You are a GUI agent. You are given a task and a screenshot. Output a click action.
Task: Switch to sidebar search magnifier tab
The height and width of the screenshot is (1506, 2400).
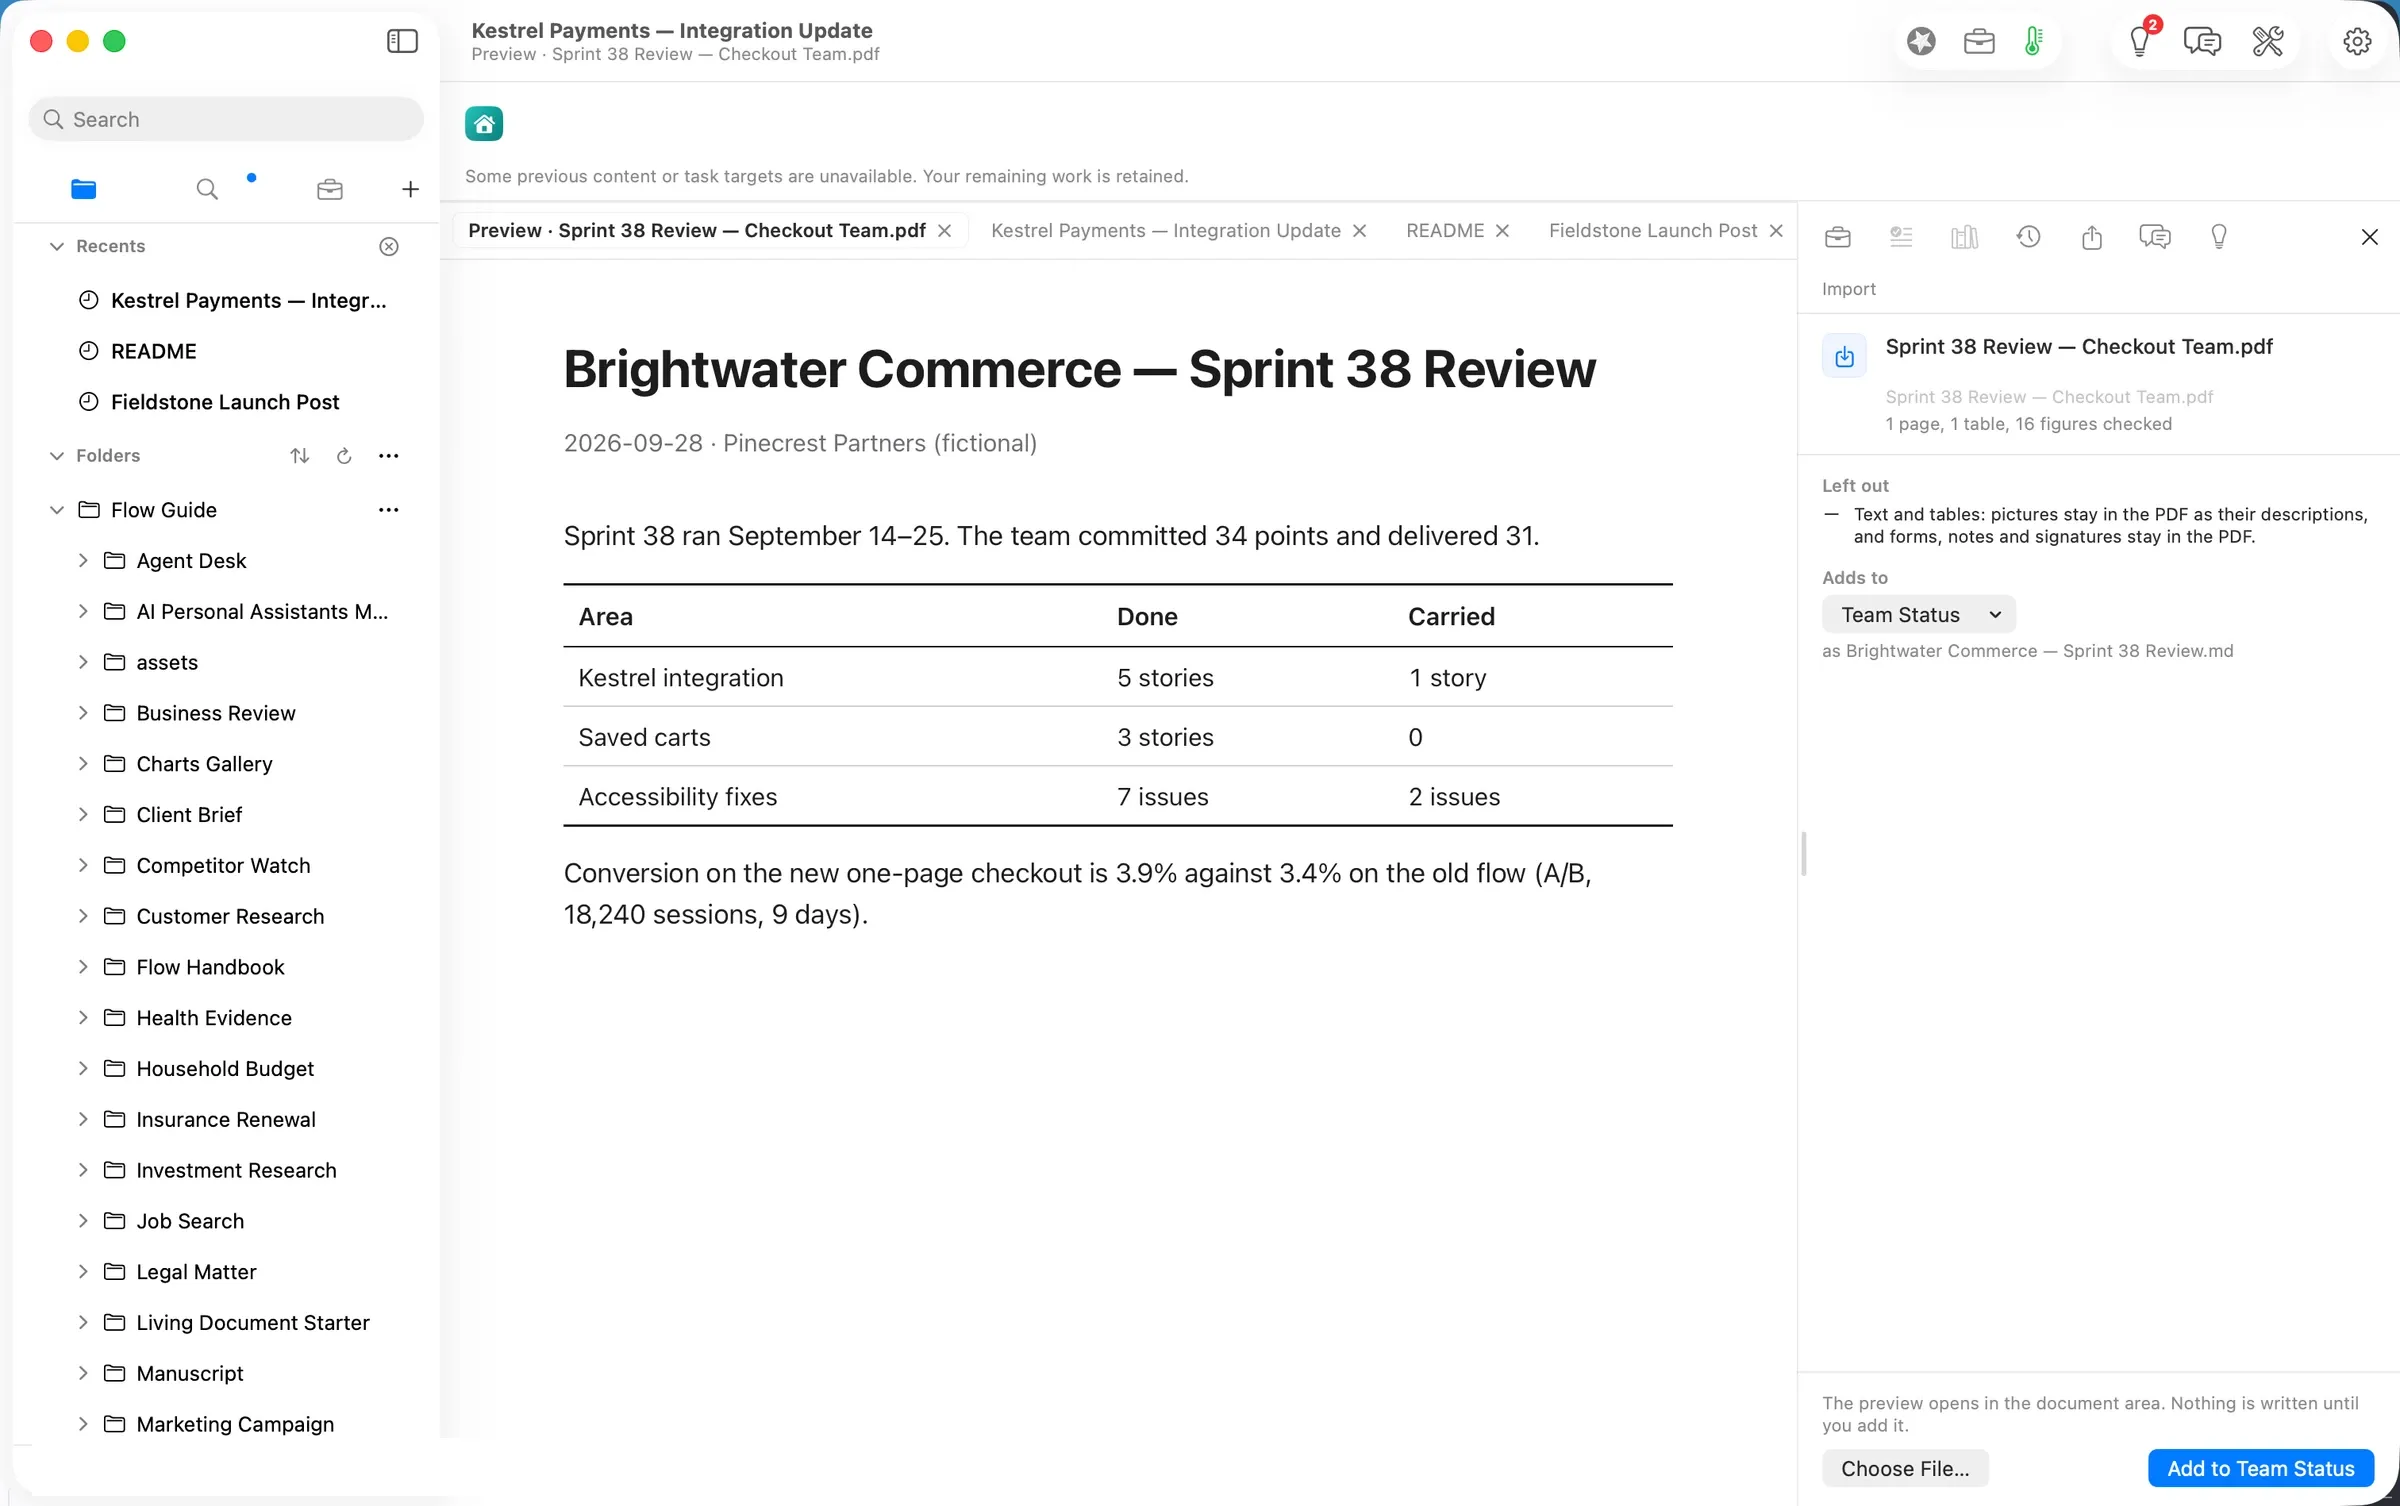click(207, 189)
